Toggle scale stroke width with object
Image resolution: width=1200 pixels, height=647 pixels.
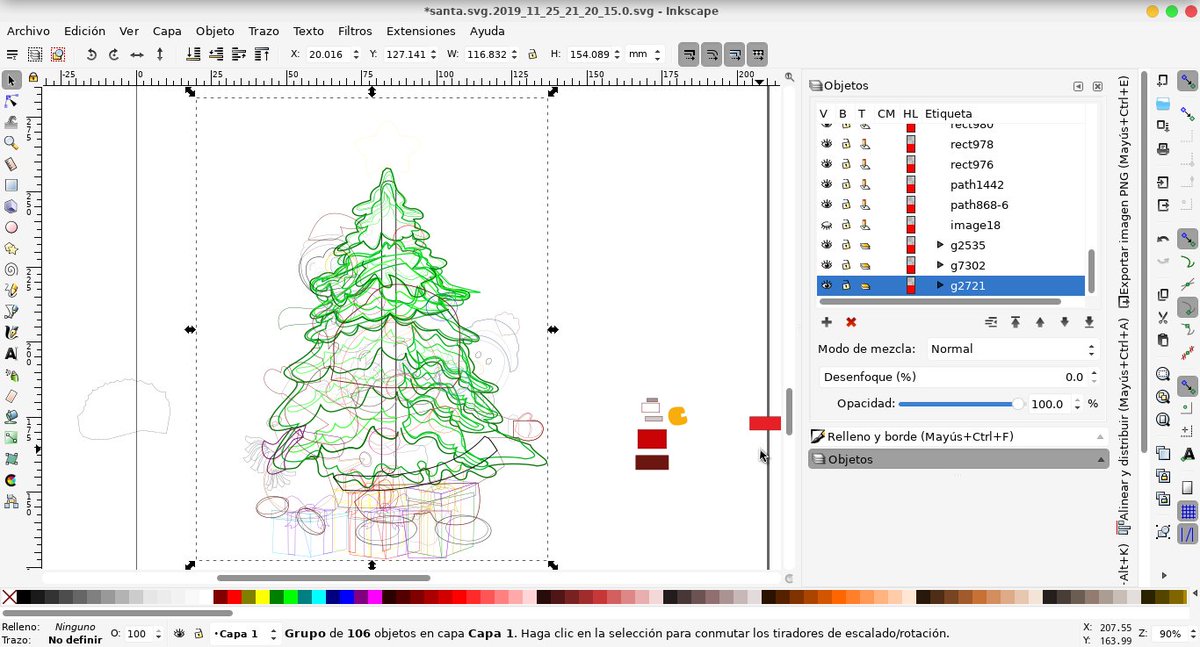[689, 54]
